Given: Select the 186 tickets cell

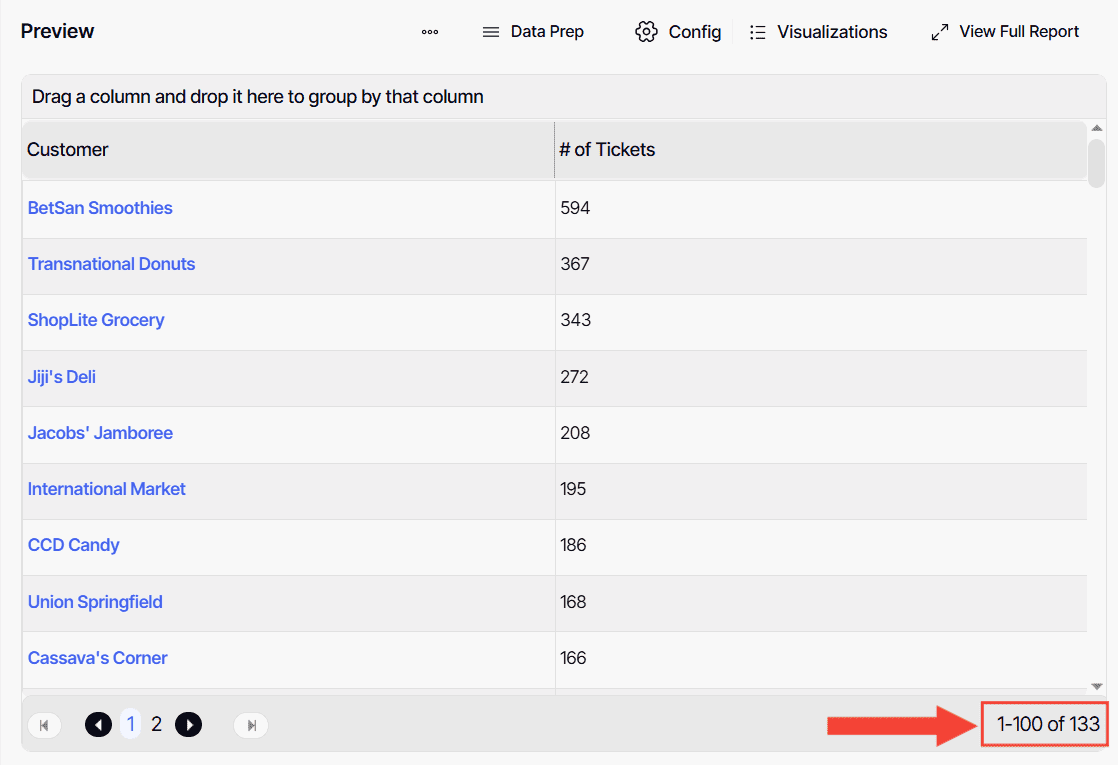Looking at the screenshot, I should (x=821, y=548).
